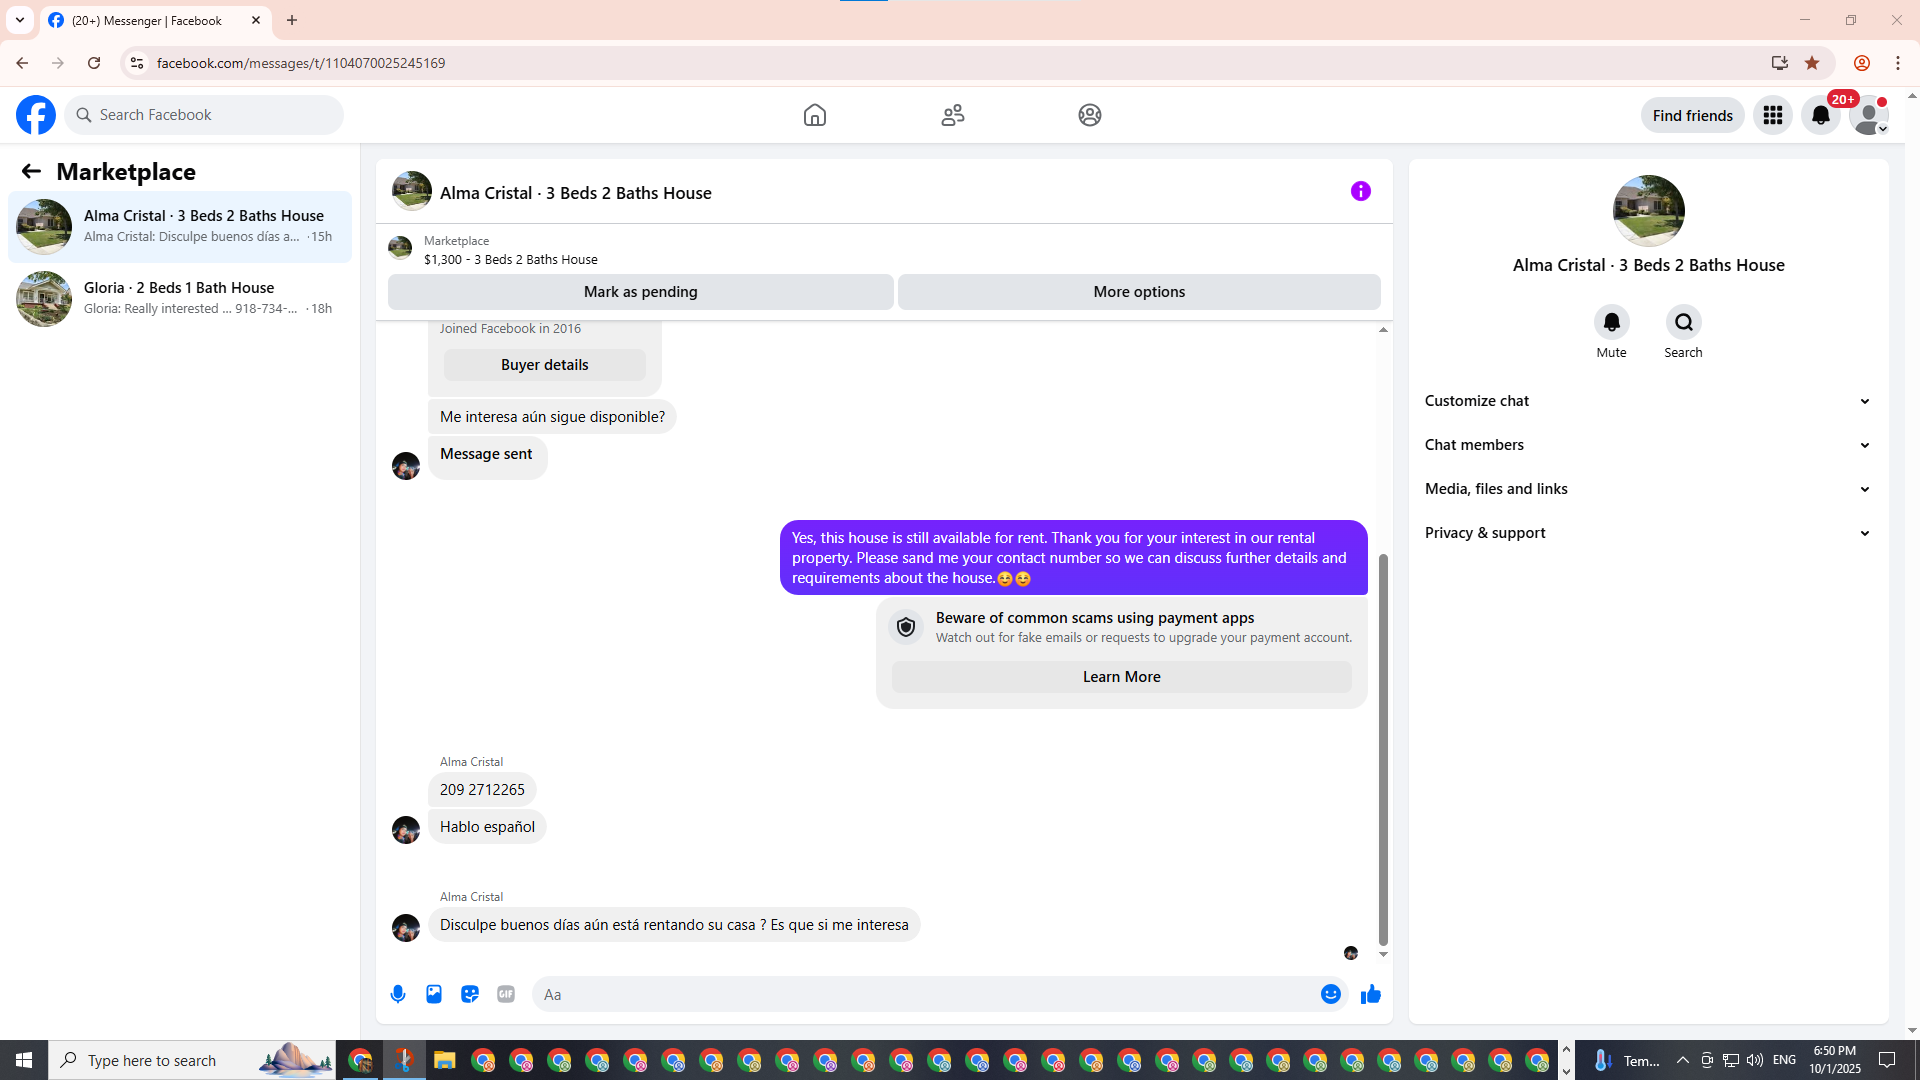Click the Disculpe buenos días message bubble
1920x1080 pixels.
[674, 925]
